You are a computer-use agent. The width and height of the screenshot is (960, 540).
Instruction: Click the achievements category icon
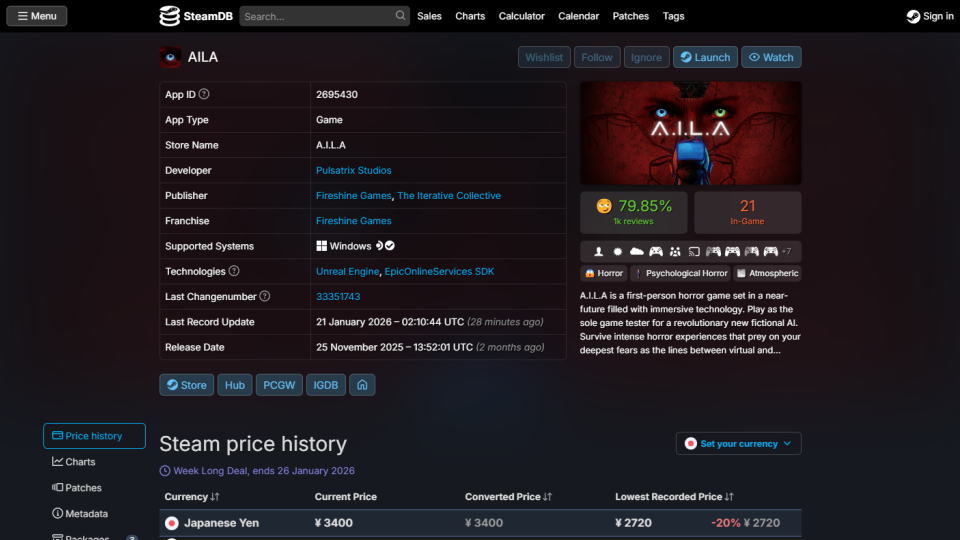tap(618, 252)
